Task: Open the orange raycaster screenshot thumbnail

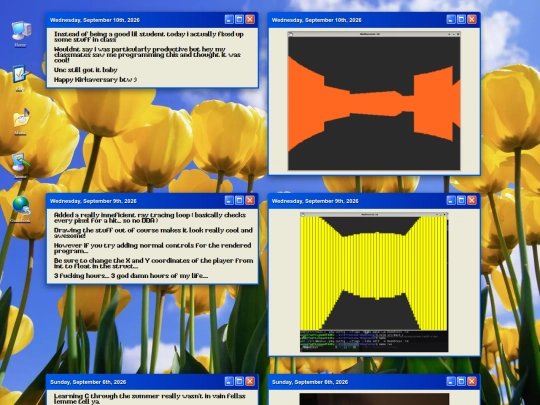Action: coord(374,101)
